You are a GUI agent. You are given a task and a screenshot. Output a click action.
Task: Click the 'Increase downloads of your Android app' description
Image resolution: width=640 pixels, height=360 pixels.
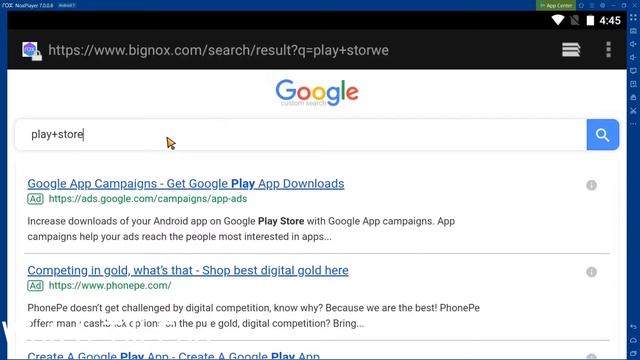(x=241, y=229)
